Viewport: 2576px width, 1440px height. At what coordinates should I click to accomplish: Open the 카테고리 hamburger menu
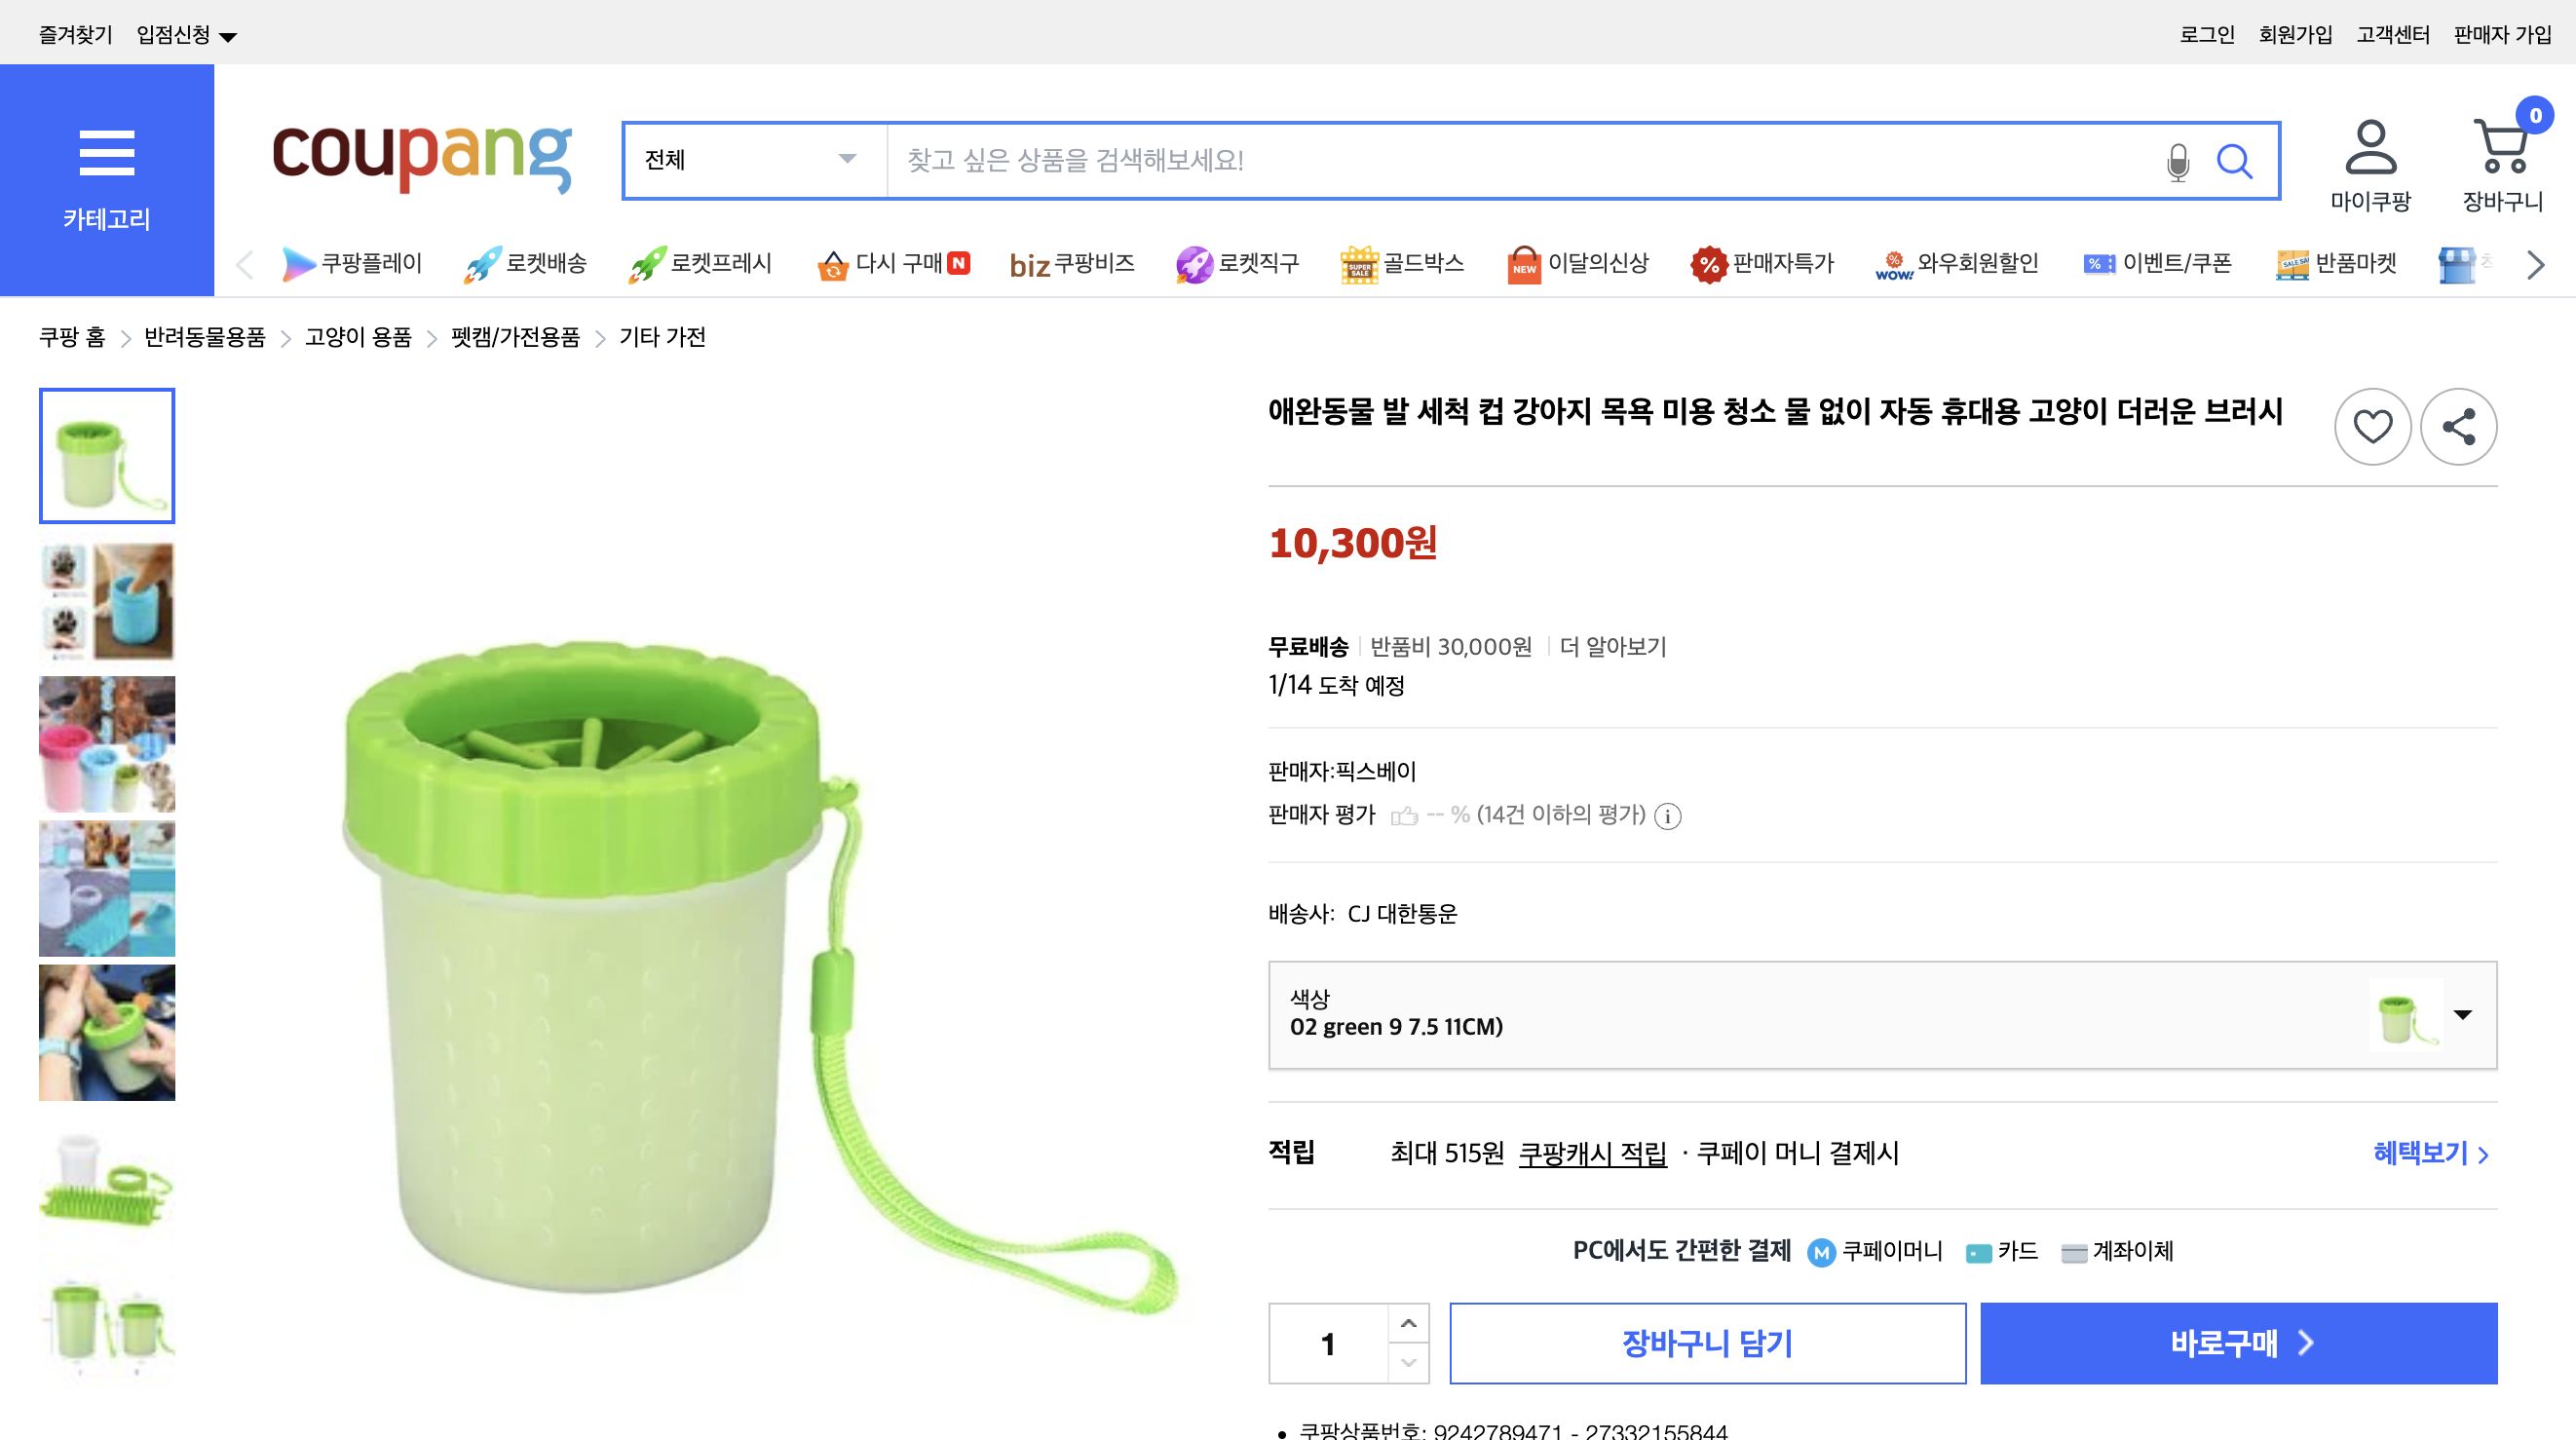pyautogui.click(x=106, y=152)
